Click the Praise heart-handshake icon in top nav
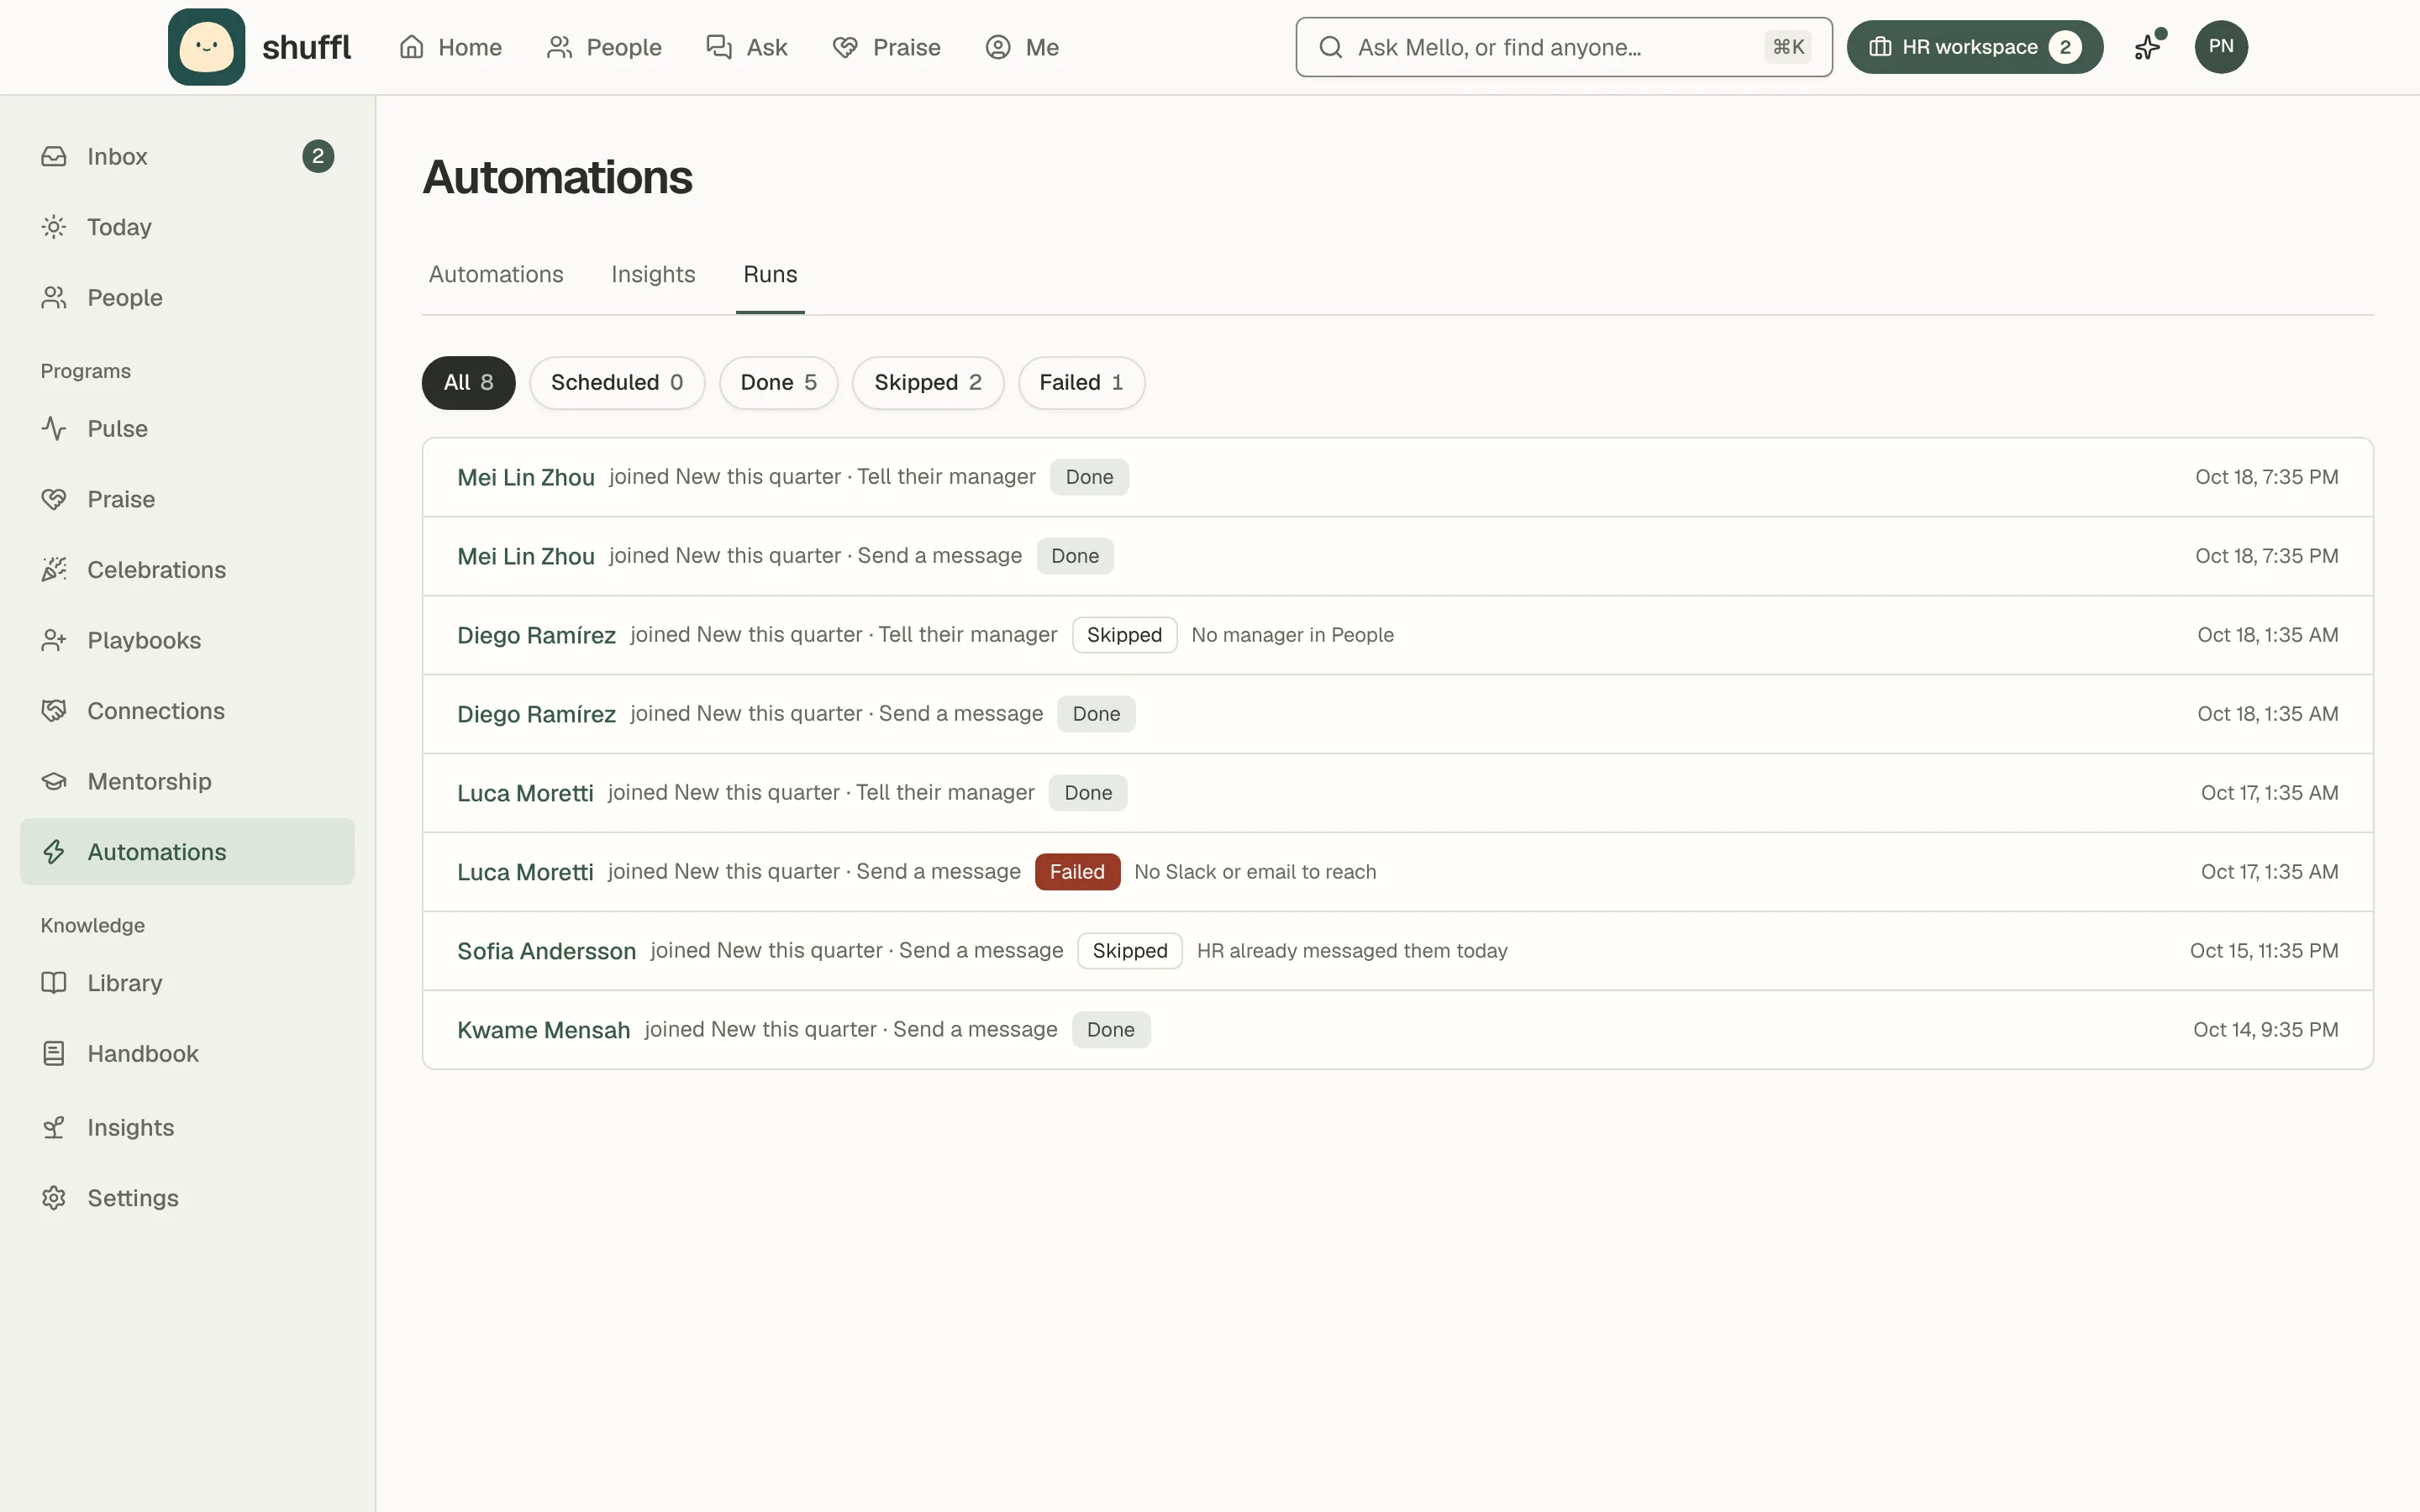The width and height of the screenshot is (2420, 1512). tap(845, 47)
